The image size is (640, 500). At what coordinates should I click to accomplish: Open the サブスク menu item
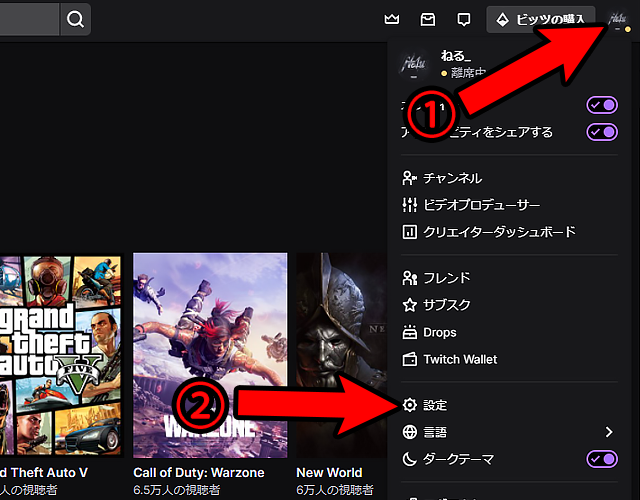tap(509, 305)
